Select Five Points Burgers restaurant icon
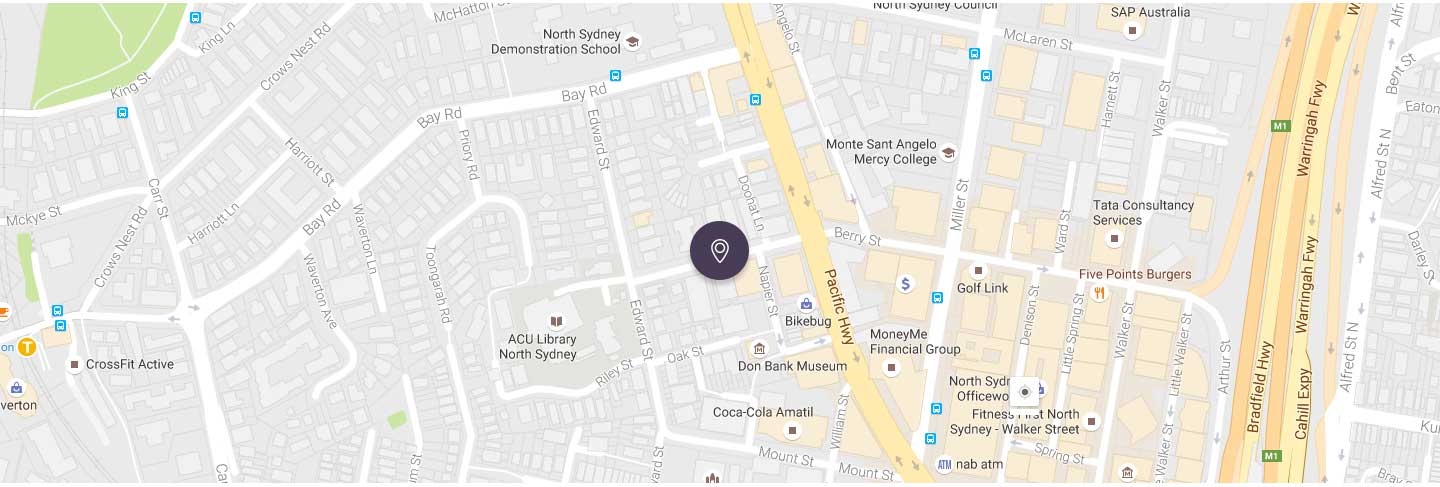 1100,293
